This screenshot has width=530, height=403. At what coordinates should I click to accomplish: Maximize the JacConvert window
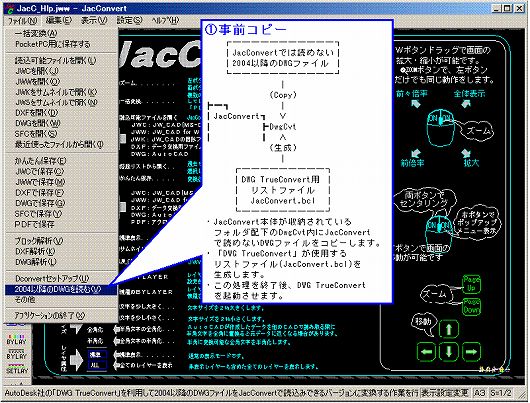click(x=507, y=8)
